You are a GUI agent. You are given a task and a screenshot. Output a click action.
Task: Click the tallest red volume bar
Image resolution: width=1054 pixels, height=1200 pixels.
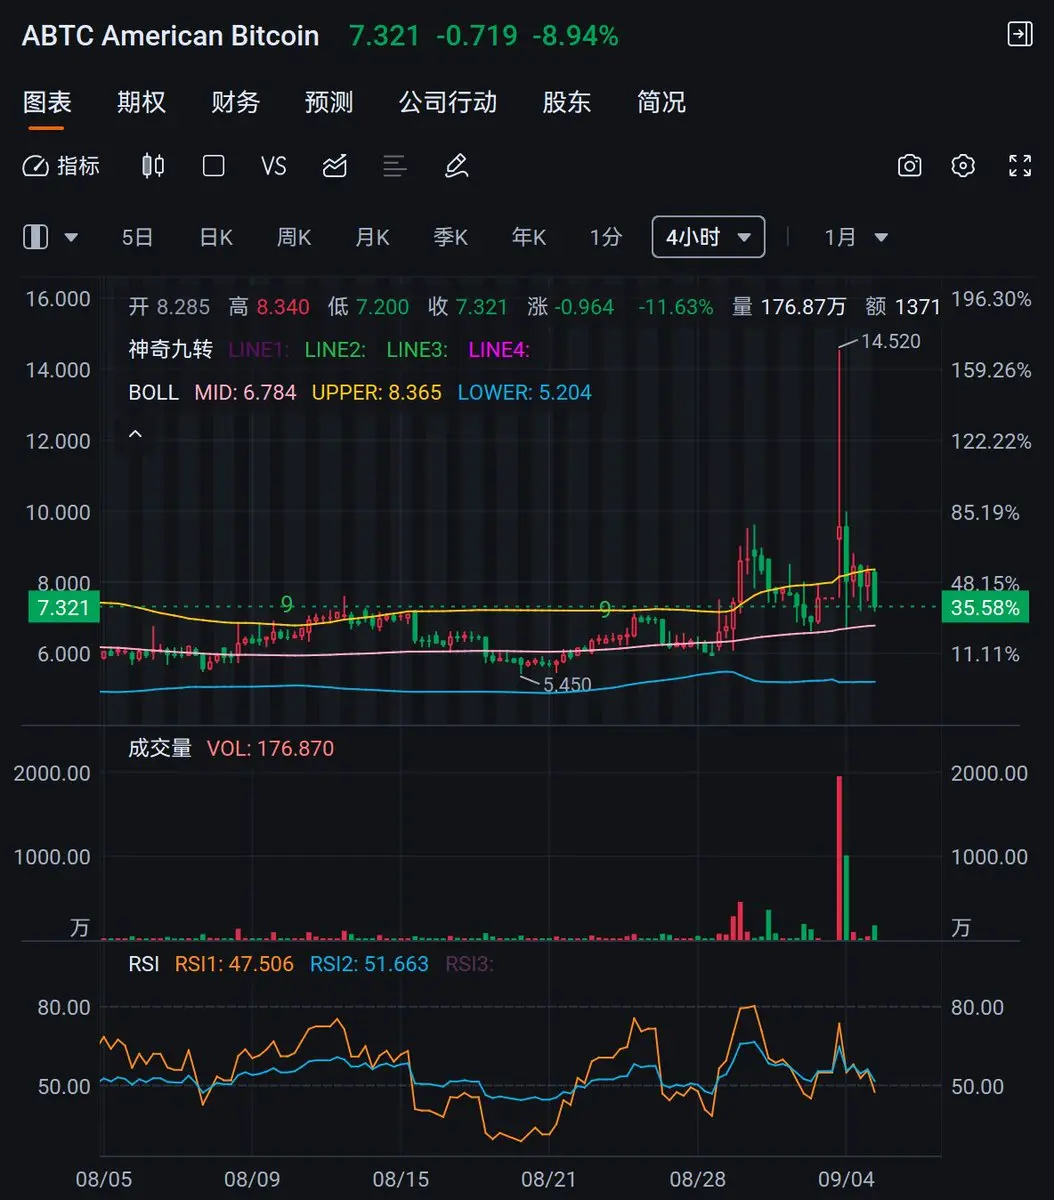(839, 858)
